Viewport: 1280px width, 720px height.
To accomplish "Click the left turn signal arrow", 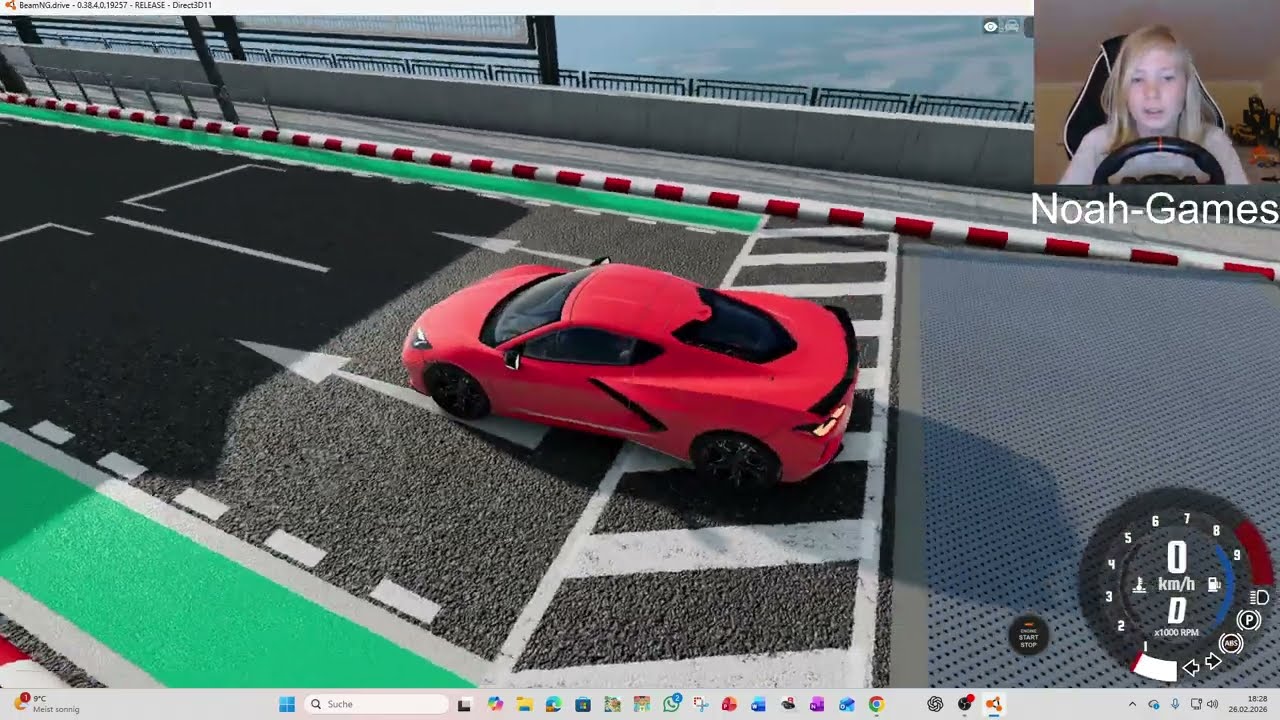I will (x=1191, y=668).
